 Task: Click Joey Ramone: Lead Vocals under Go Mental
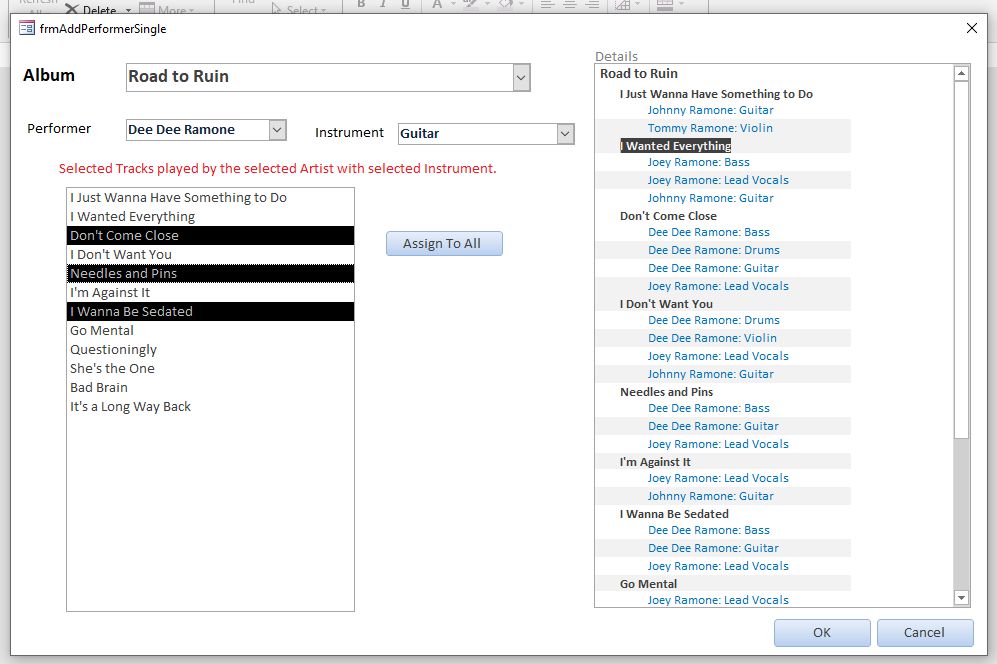coord(719,600)
